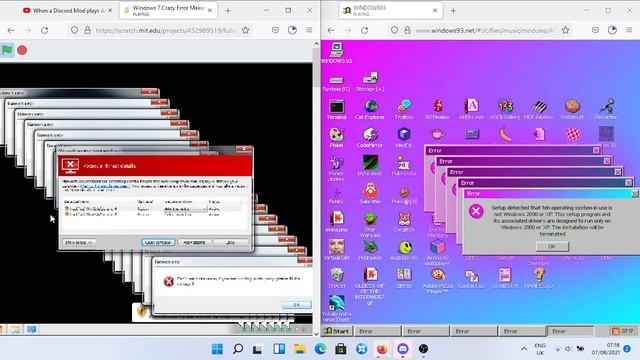The width and height of the screenshot is (640, 360).
Task: Click the Windows 11 Start button
Action: (217, 349)
